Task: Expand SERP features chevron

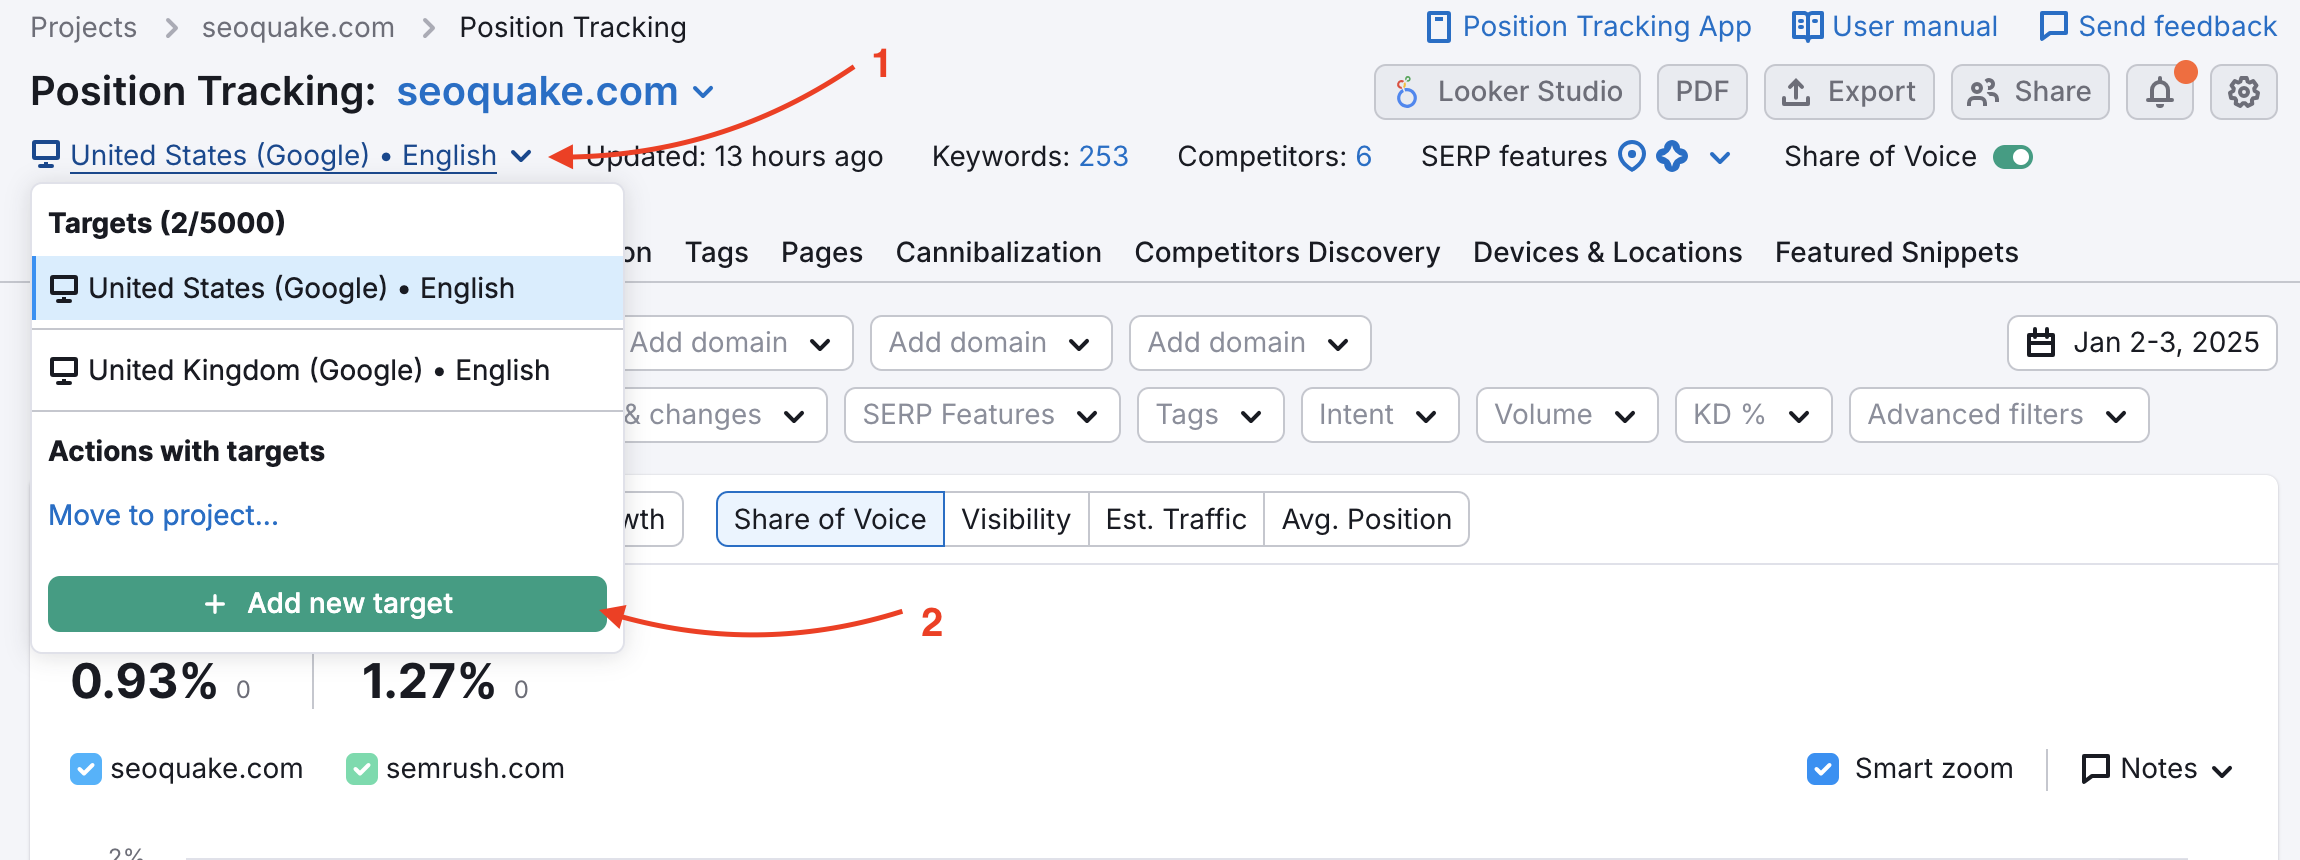Action: tap(1720, 157)
